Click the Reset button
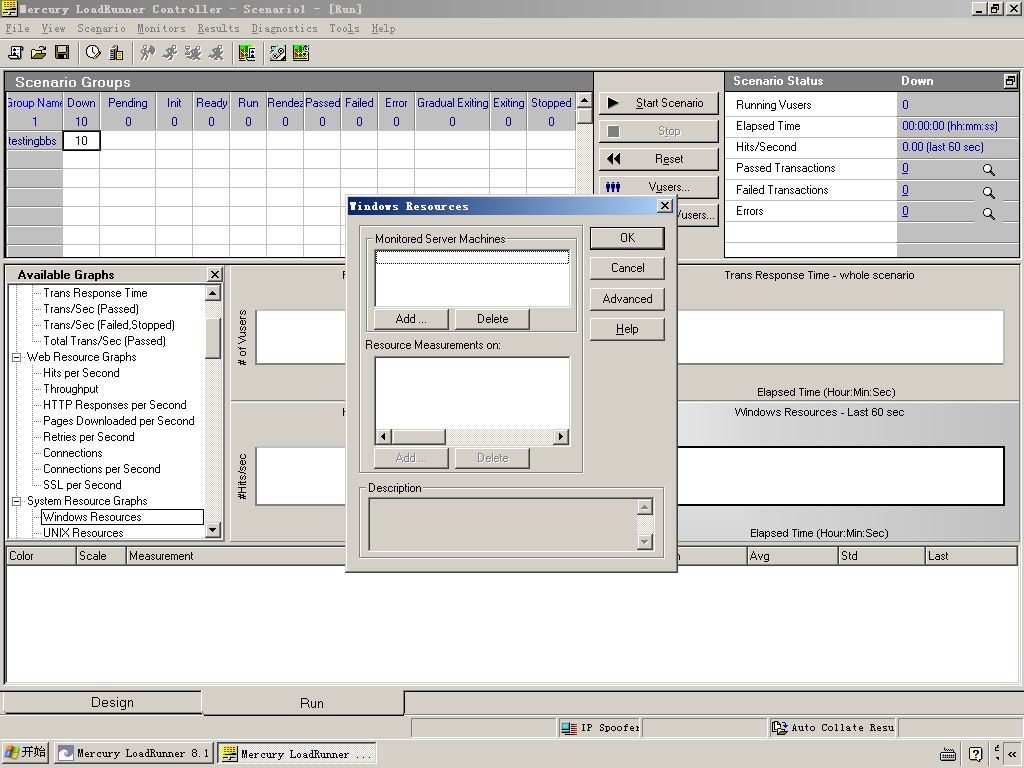1024x768 pixels. [658, 159]
